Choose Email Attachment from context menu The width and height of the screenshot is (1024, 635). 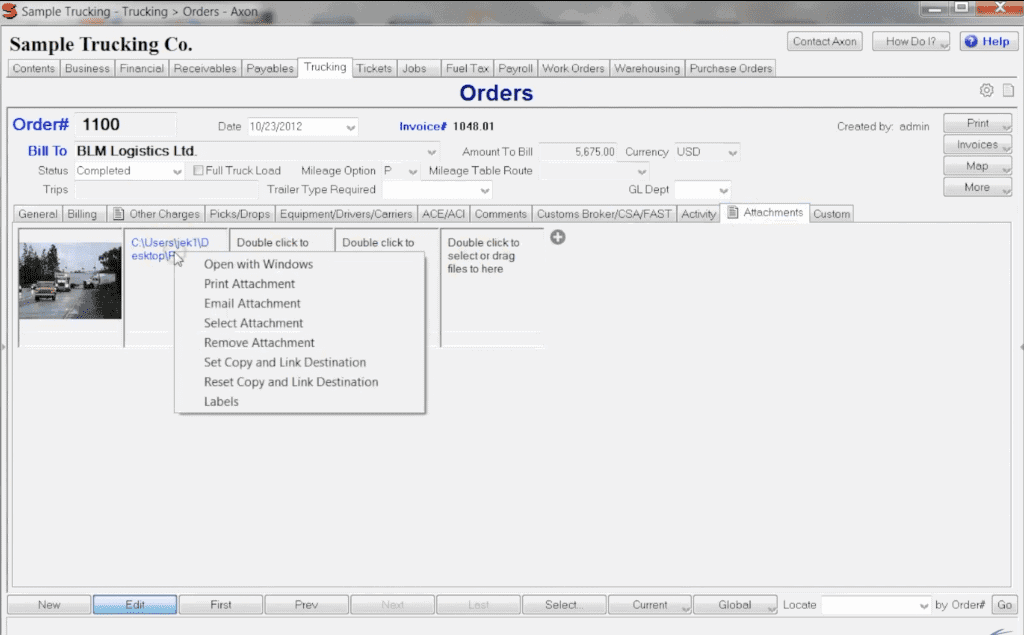coord(252,304)
